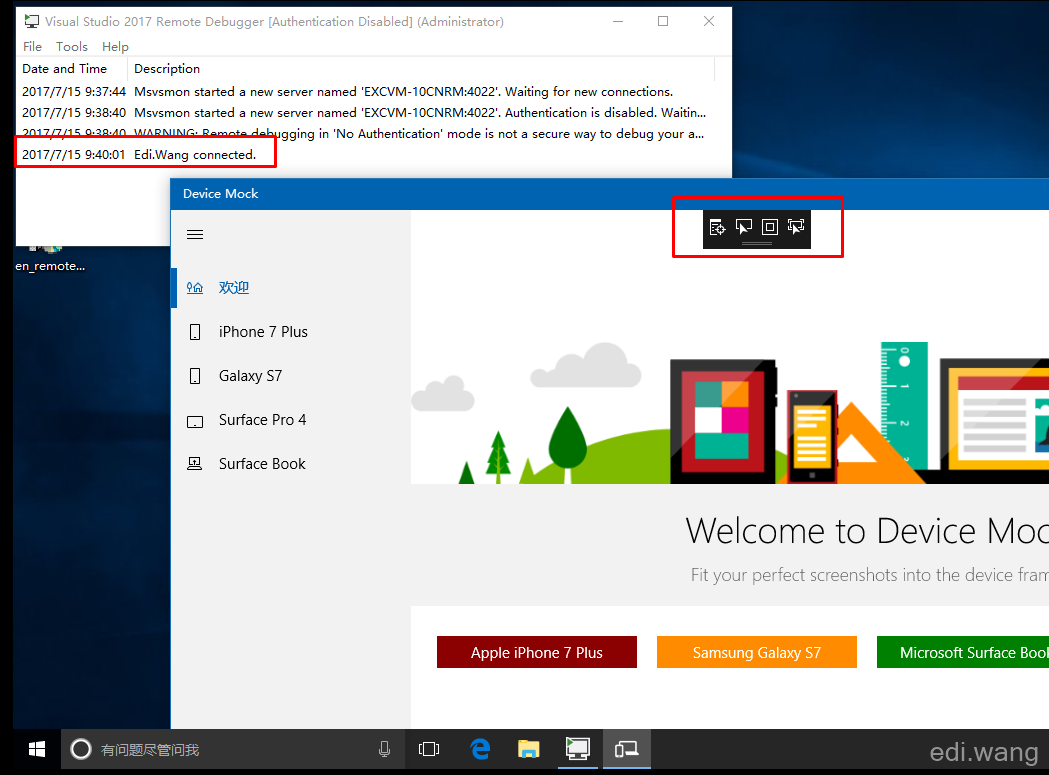Open Surface Pro 4 in the sidebar
This screenshot has width=1049, height=775.
[290, 420]
